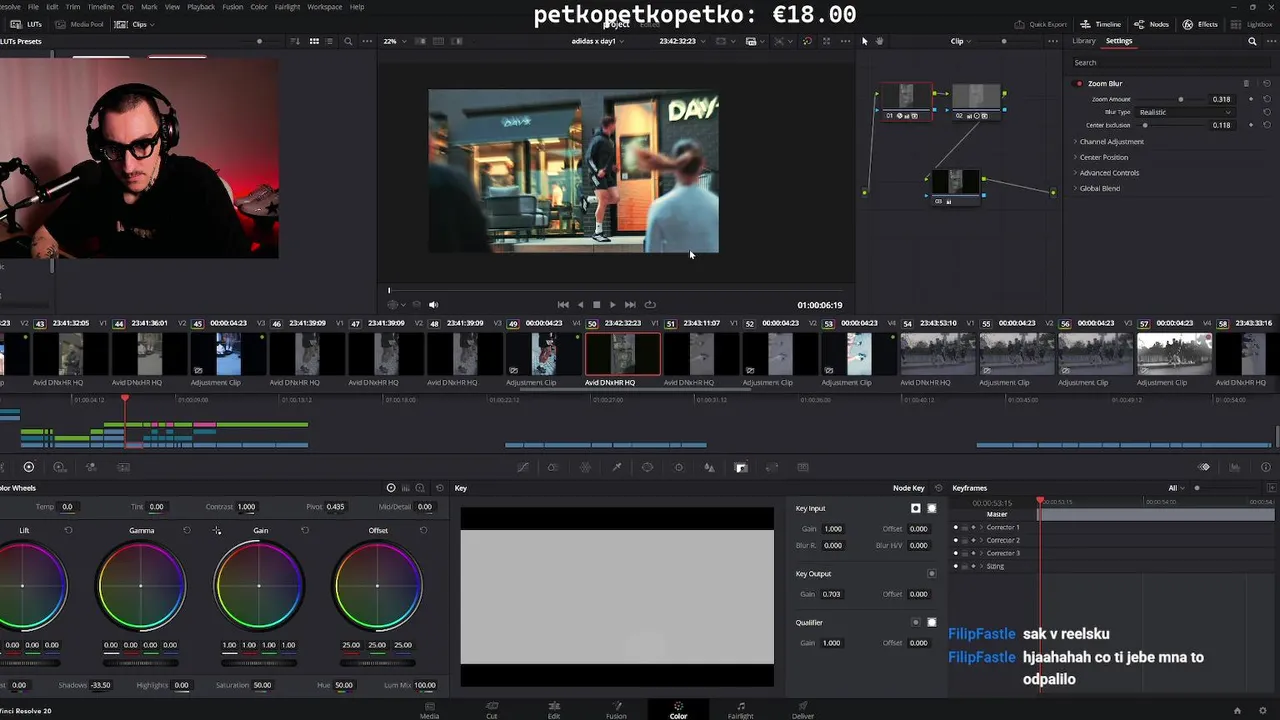Open the Tracker palette icon
This screenshot has height=720, width=1280.
678,467
